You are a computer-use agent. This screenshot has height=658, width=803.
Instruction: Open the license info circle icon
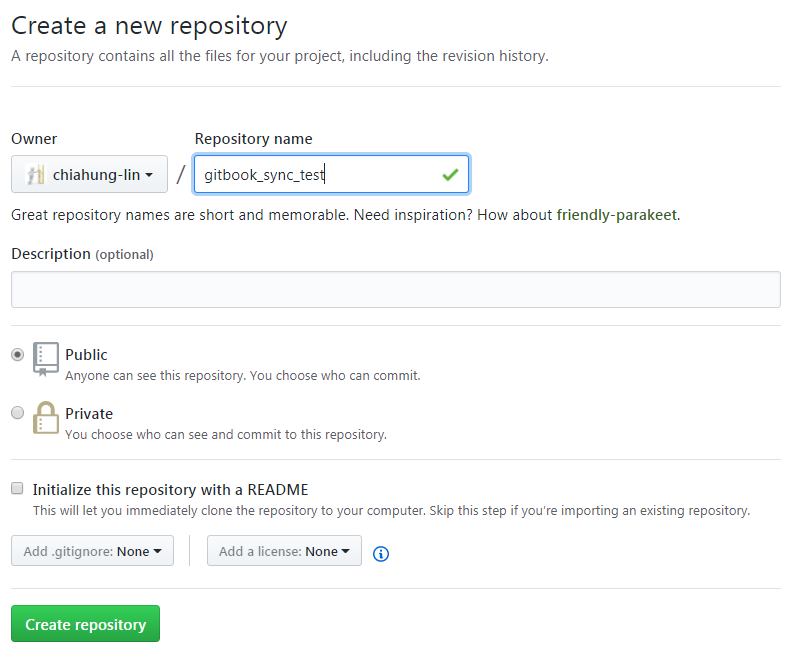(380, 553)
